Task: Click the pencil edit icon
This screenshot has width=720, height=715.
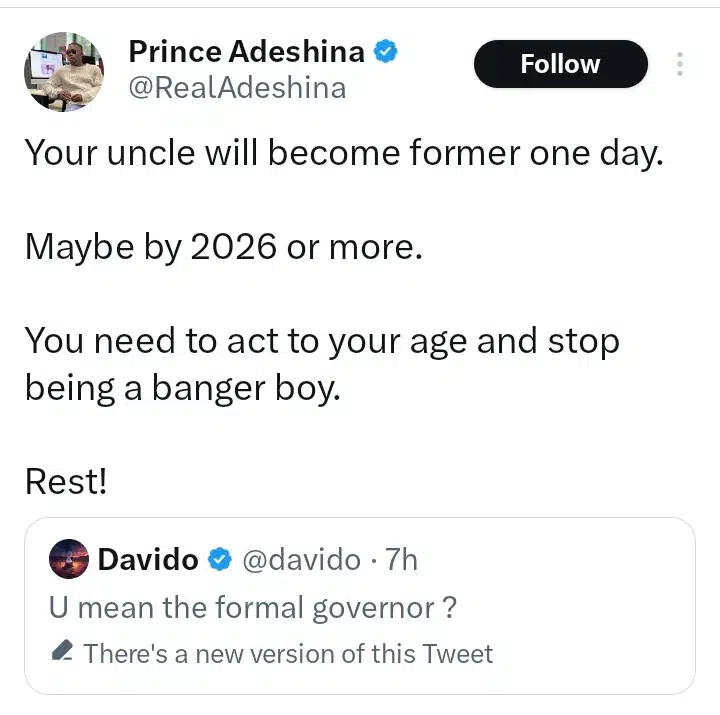Action: (x=61, y=653)
